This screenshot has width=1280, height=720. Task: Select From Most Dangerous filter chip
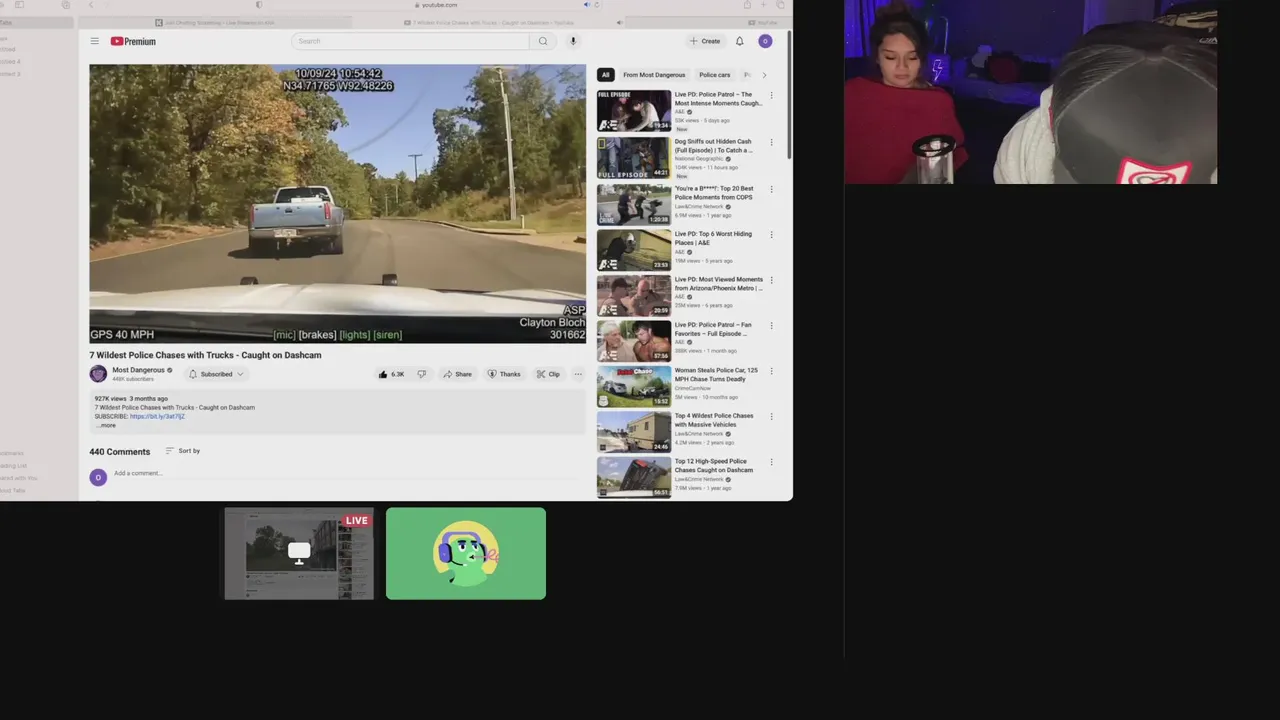point(654,75)
